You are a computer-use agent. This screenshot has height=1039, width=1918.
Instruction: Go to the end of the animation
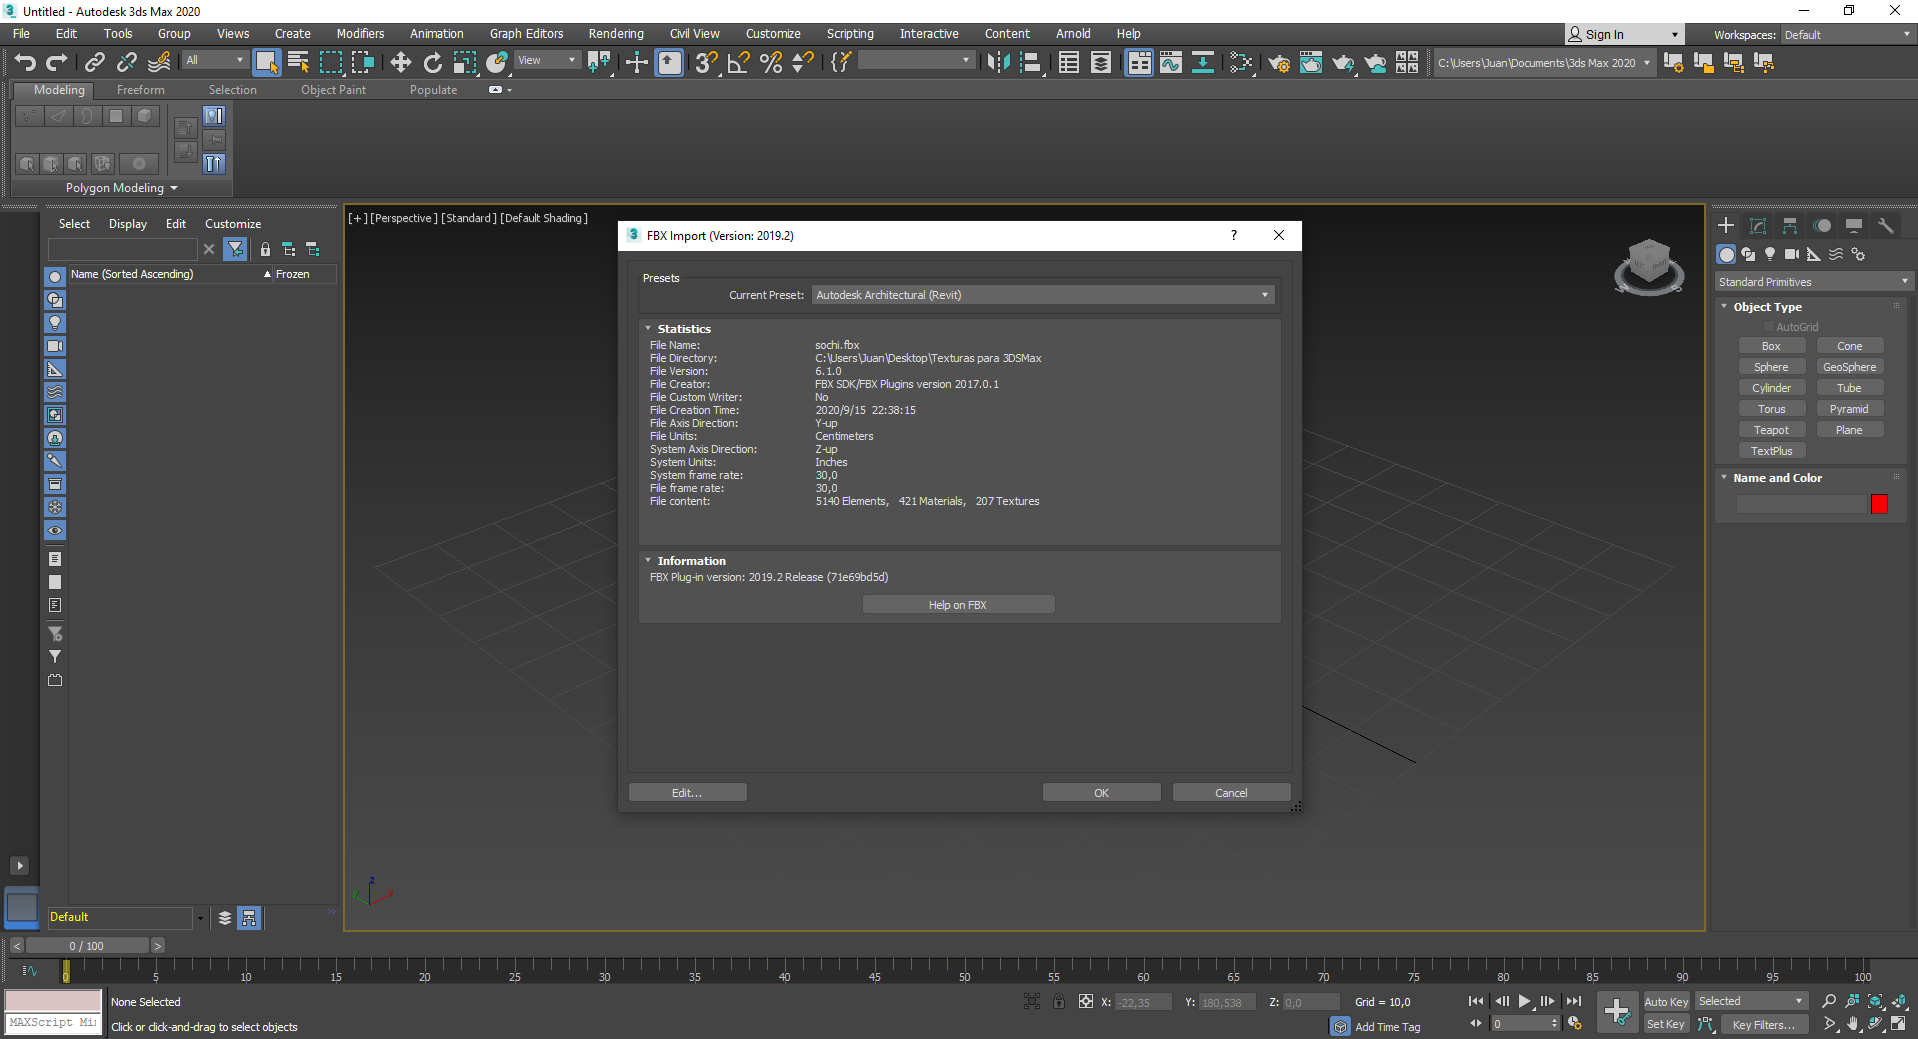1574,1001
